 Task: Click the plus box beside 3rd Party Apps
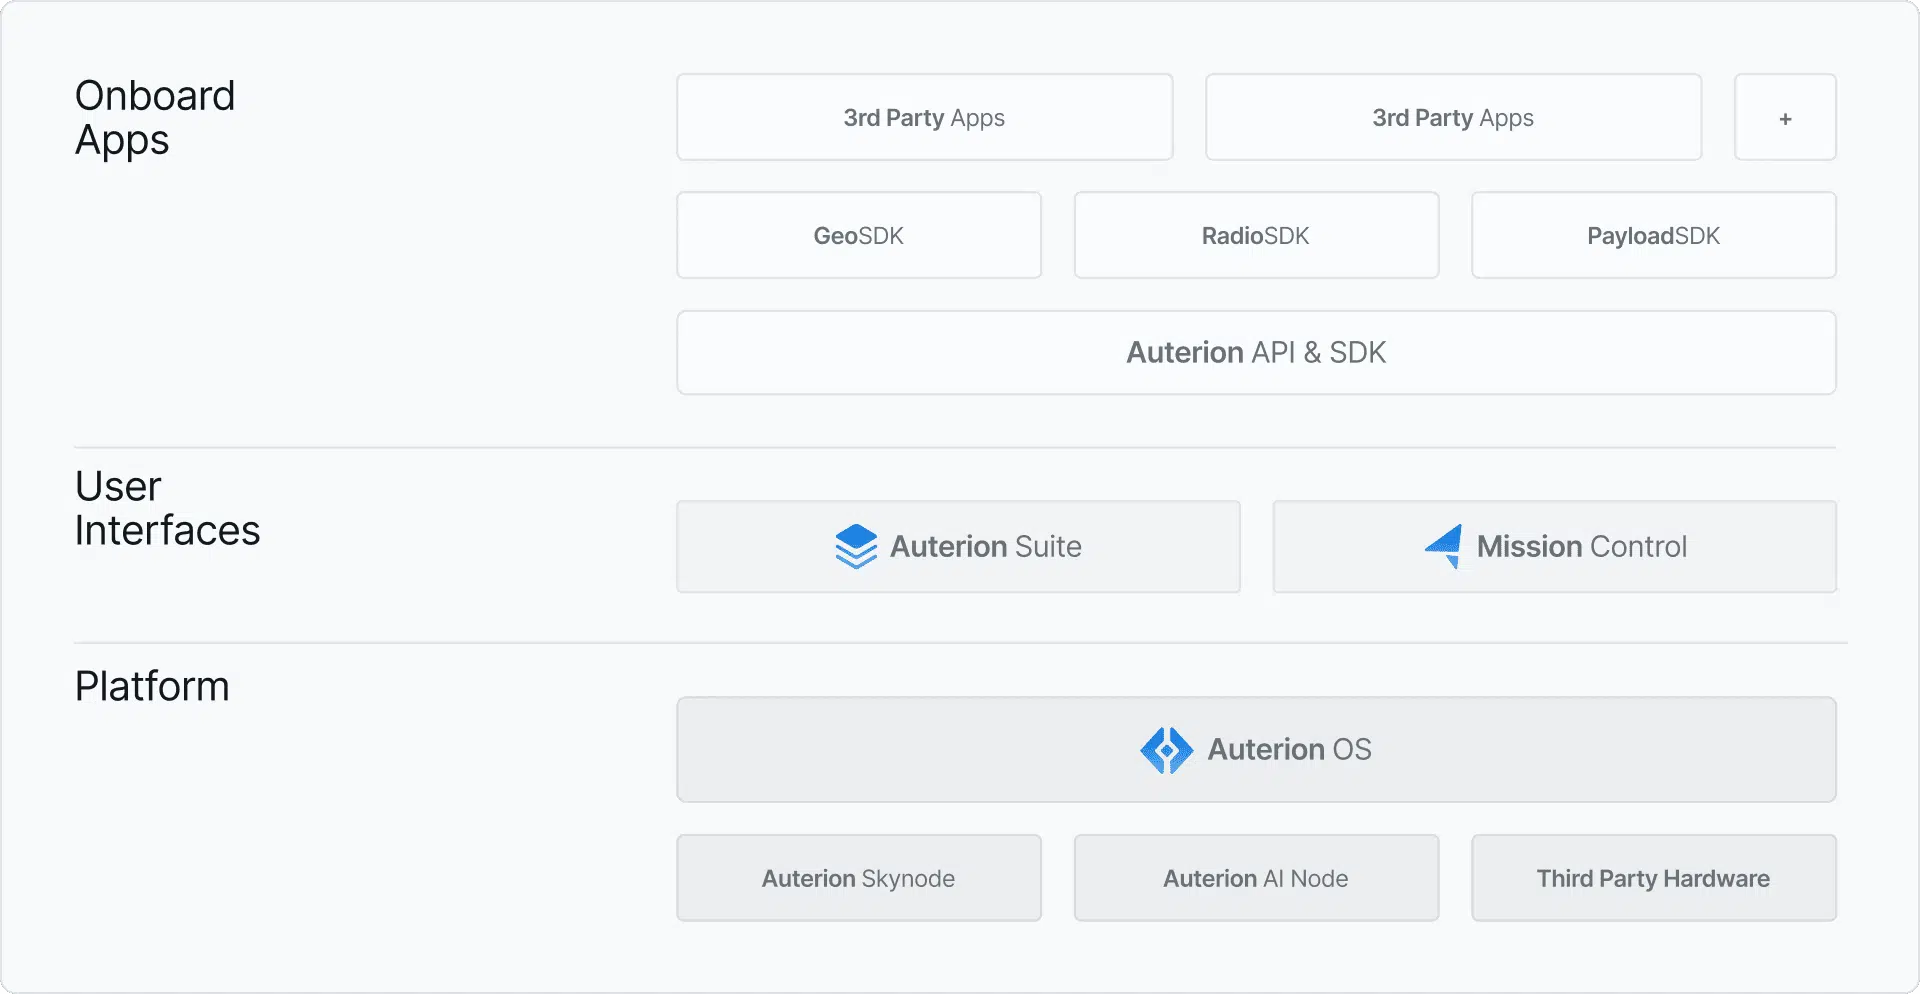[x=1785, y=117]
